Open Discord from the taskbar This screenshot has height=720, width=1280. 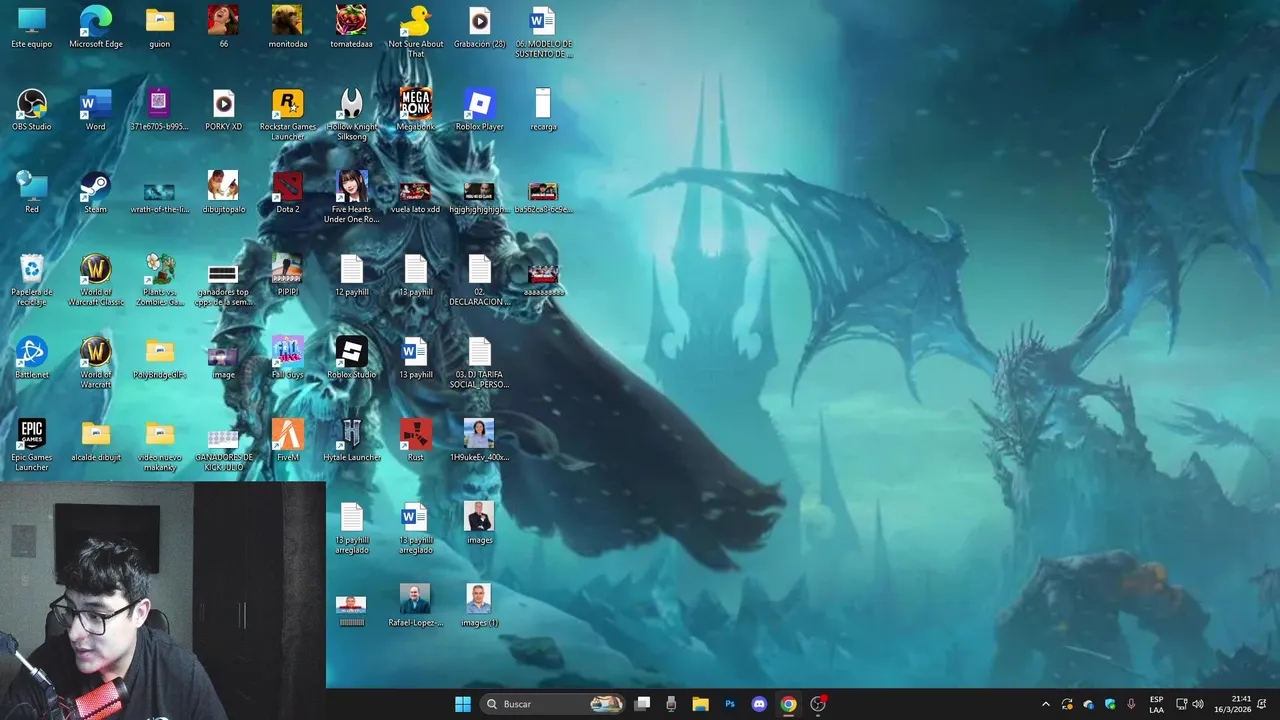759,704
